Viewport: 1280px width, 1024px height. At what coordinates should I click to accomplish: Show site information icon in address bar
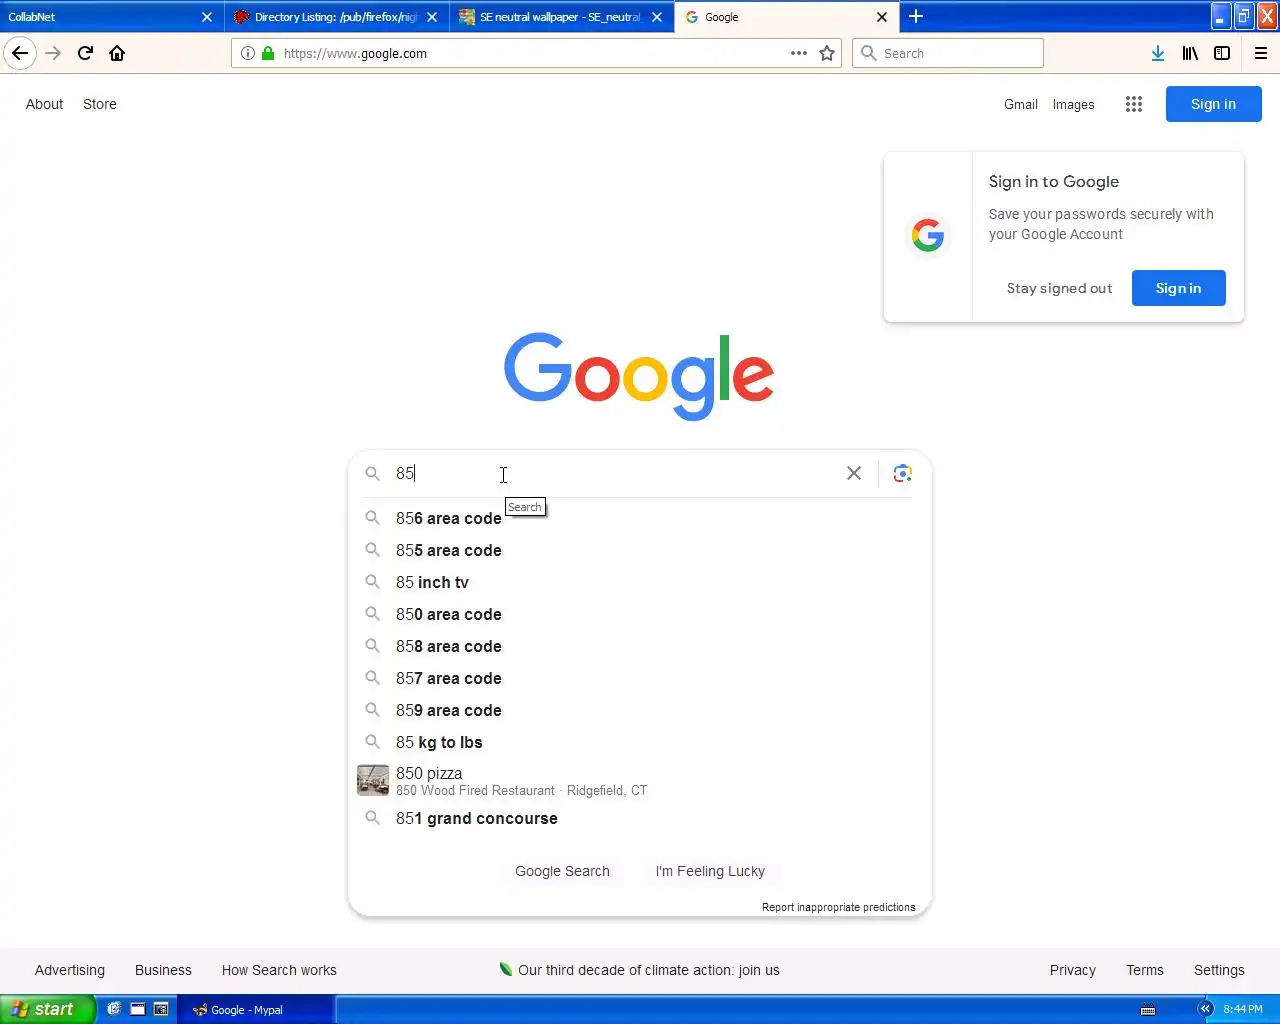(x=247, y=53)
